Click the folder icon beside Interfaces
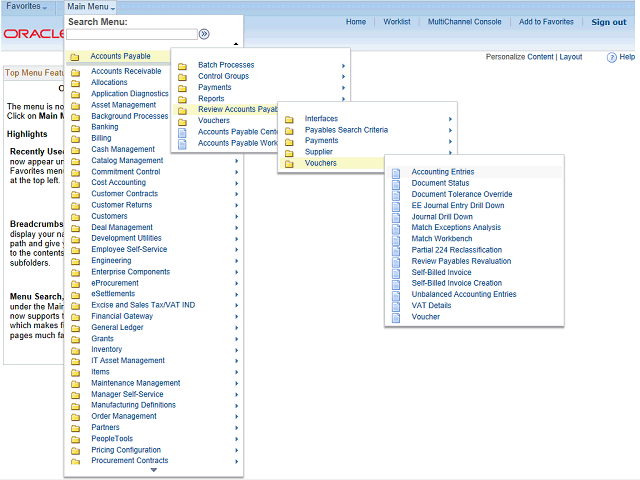The height and width of the screenshot is (480, 640). click(289, 119)
